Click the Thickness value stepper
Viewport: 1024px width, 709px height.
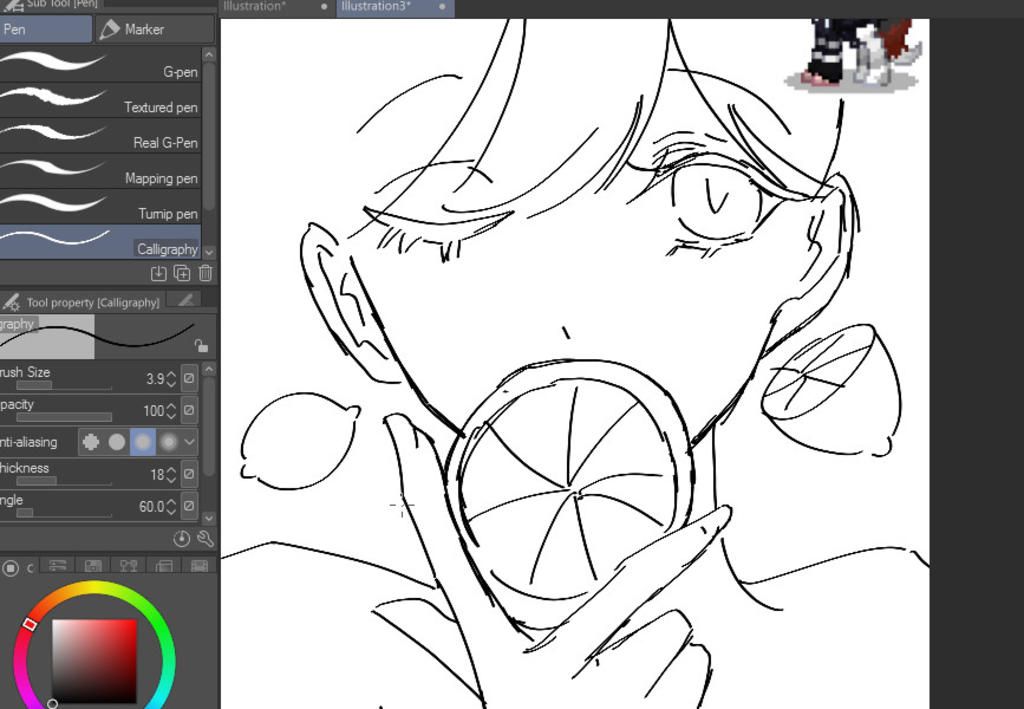(x=171, y=475)
